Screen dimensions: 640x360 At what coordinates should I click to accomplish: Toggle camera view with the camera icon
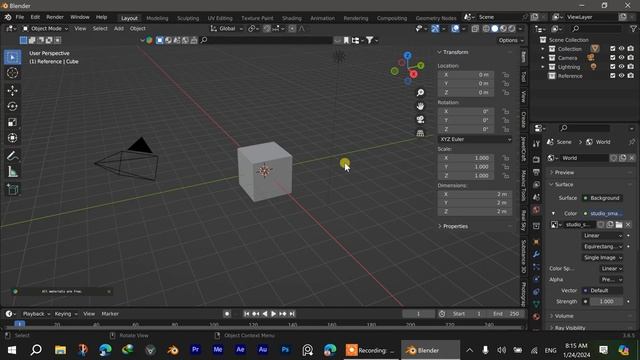click(420, 120)
